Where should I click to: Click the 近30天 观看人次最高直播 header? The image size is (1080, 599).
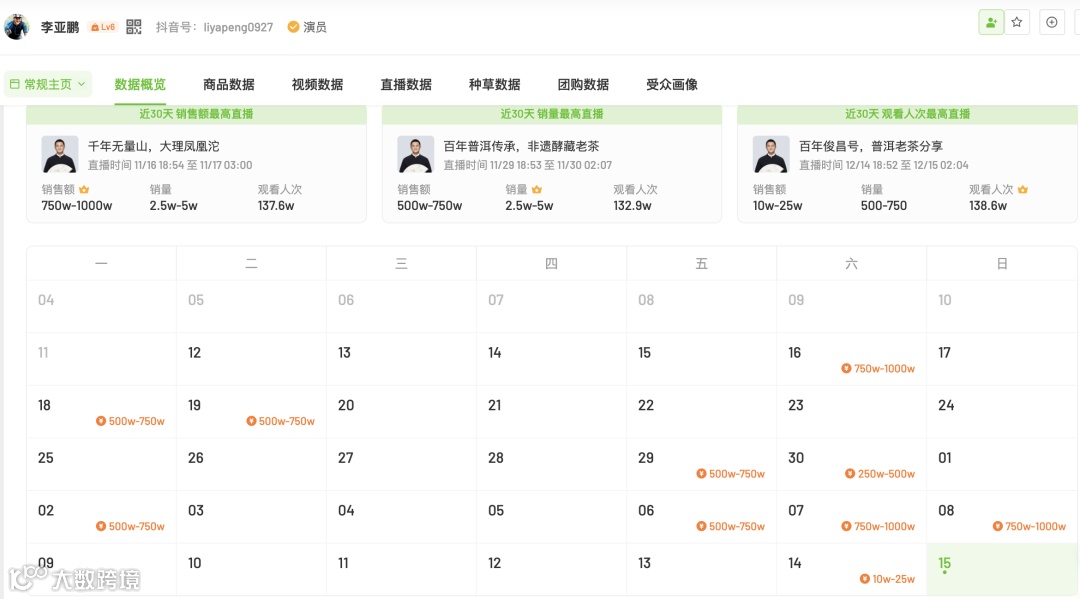click(907, 114)
